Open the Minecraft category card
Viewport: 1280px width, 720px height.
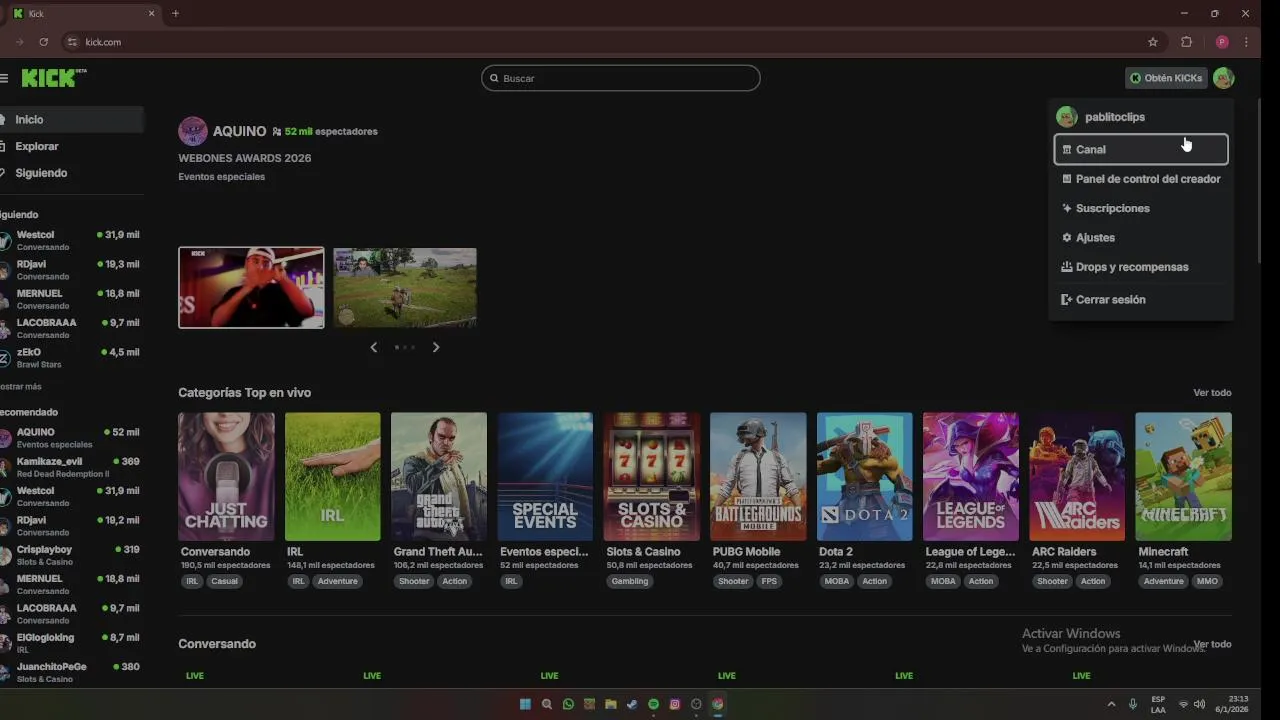[x=1184, y=477]
